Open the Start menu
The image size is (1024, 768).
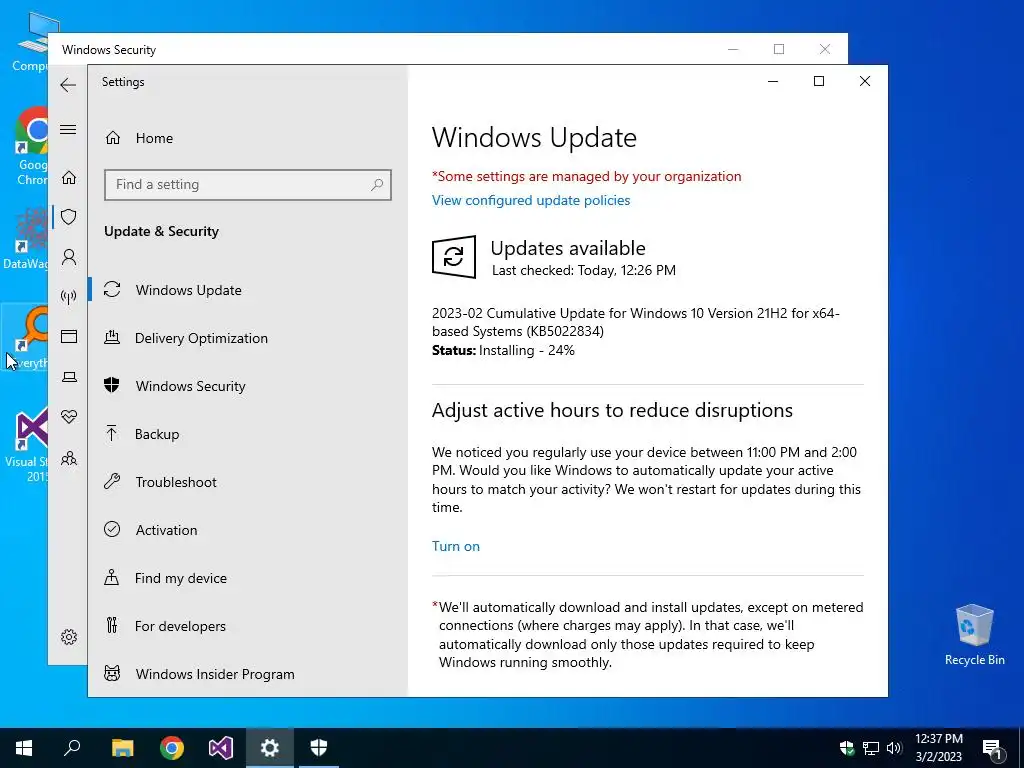(x=24, y=748)
